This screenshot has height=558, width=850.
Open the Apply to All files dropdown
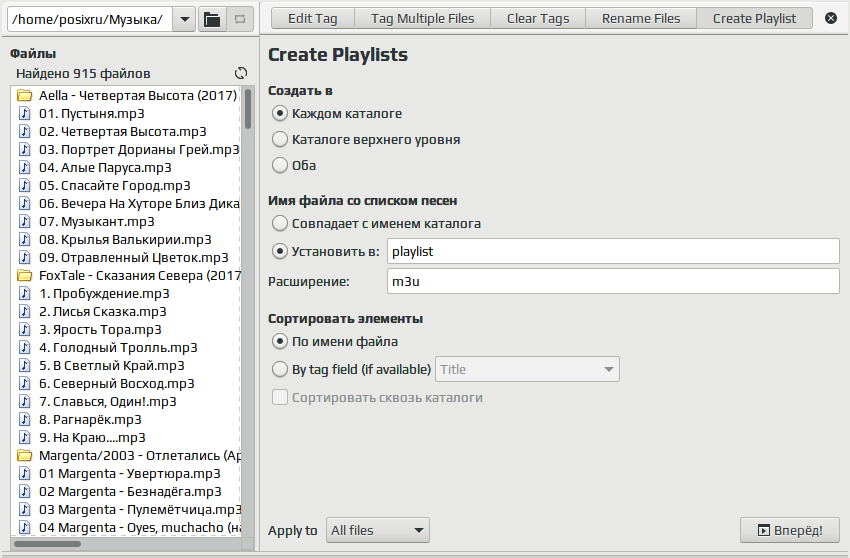[378, 530]
